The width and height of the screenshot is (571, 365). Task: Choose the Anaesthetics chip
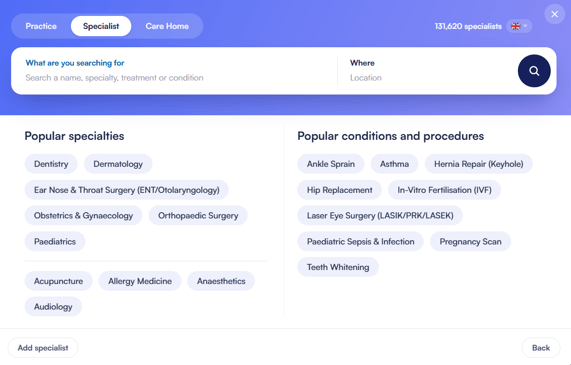click(x=221, y=281)
